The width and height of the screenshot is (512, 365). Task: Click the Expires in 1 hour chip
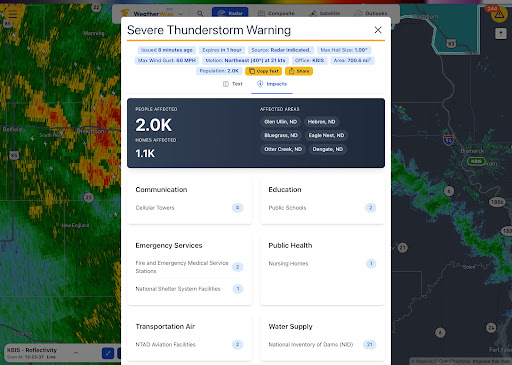click(222, 50)
